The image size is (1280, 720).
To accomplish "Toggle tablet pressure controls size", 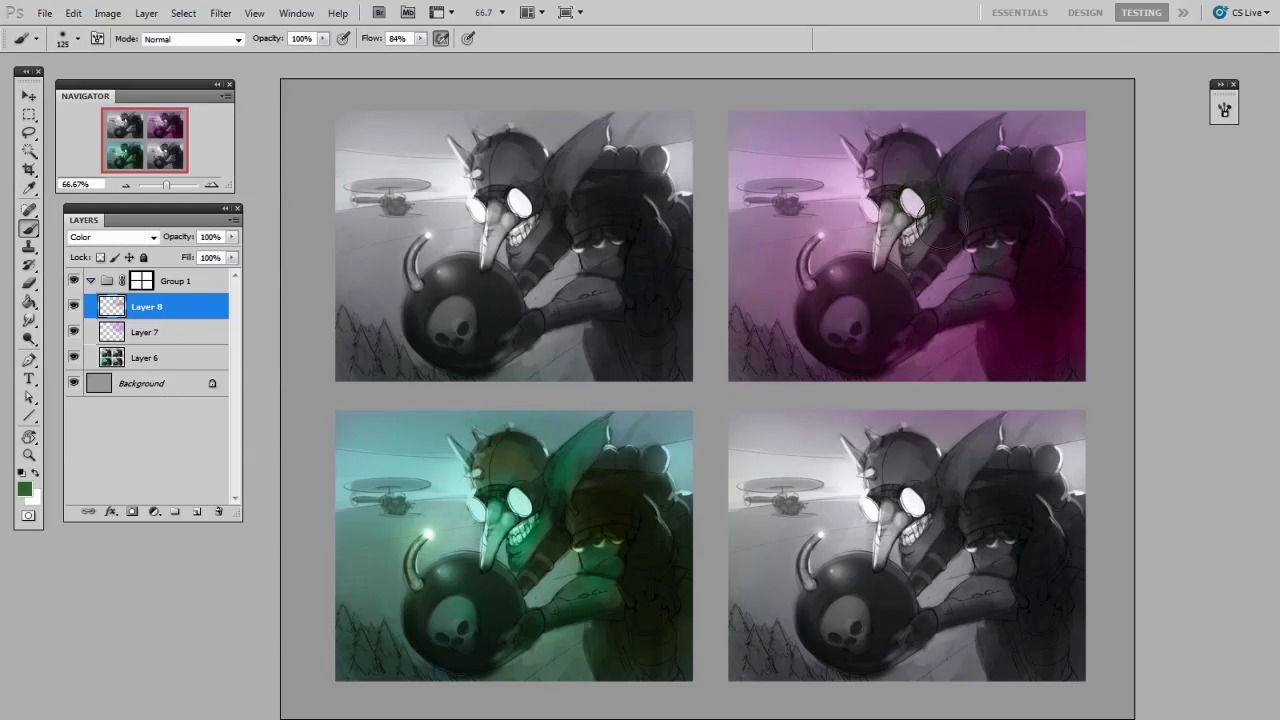I will click(468, 38).
